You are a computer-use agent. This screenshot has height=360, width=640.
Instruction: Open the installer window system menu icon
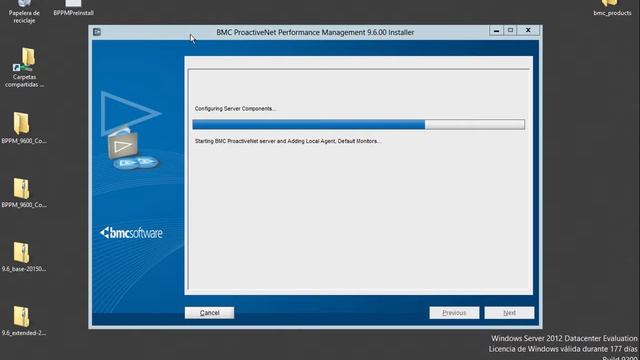(97, 32)
